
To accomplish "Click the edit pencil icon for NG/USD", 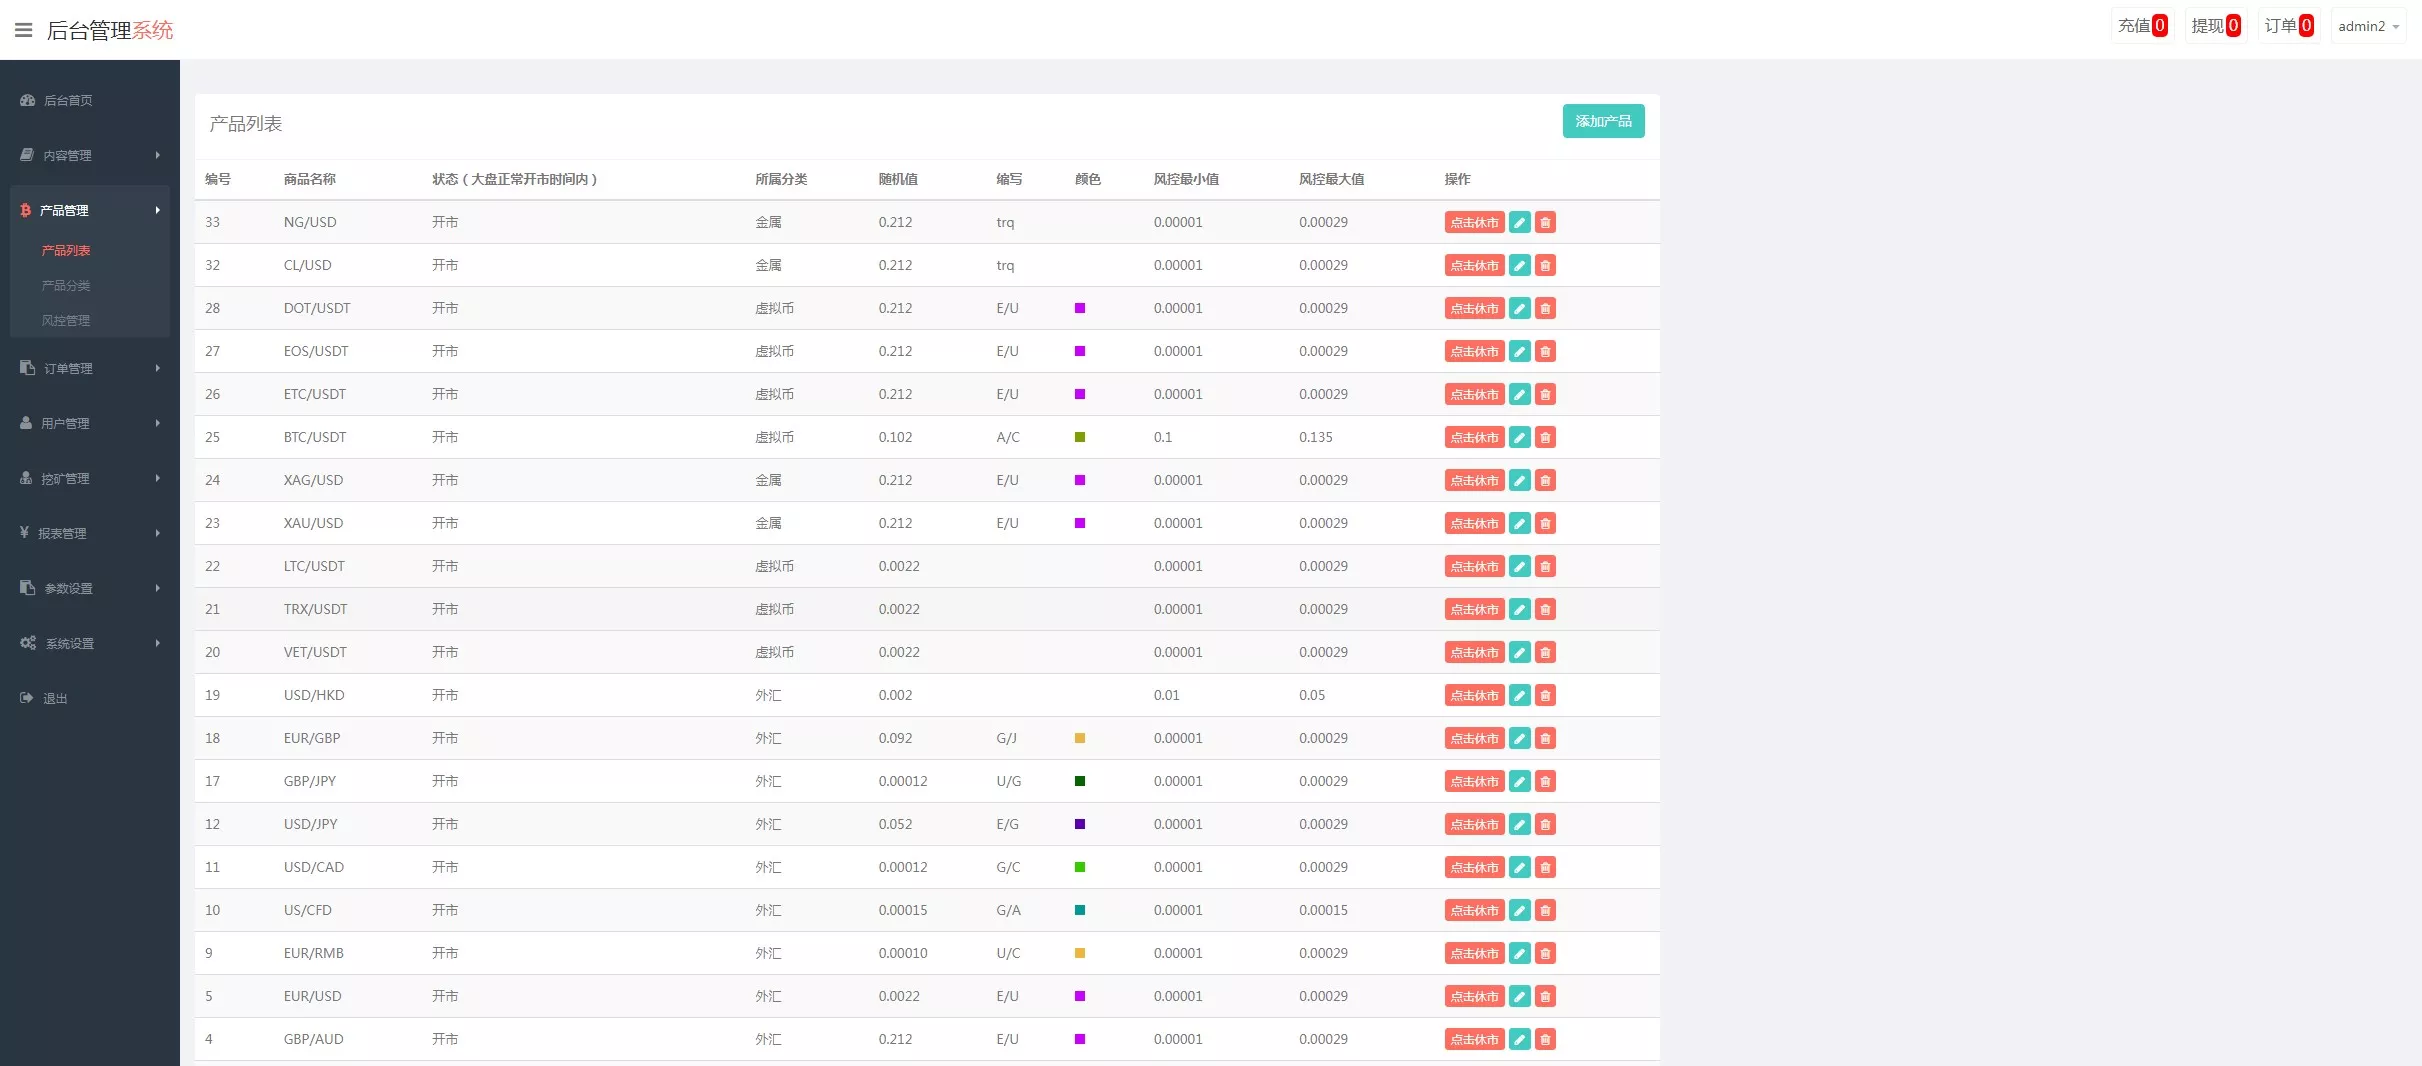I will coord(1519,222).
